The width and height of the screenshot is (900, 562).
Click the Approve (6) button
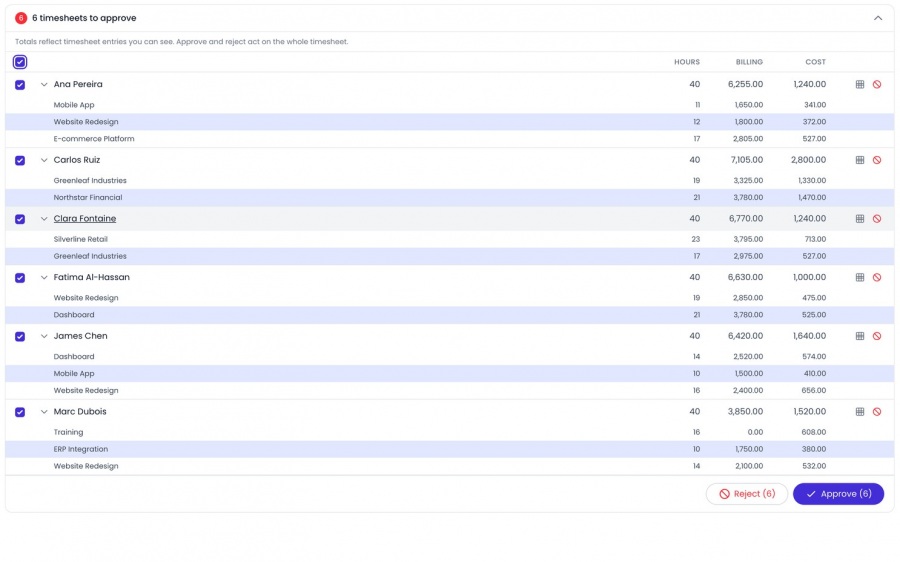point(838,494)
